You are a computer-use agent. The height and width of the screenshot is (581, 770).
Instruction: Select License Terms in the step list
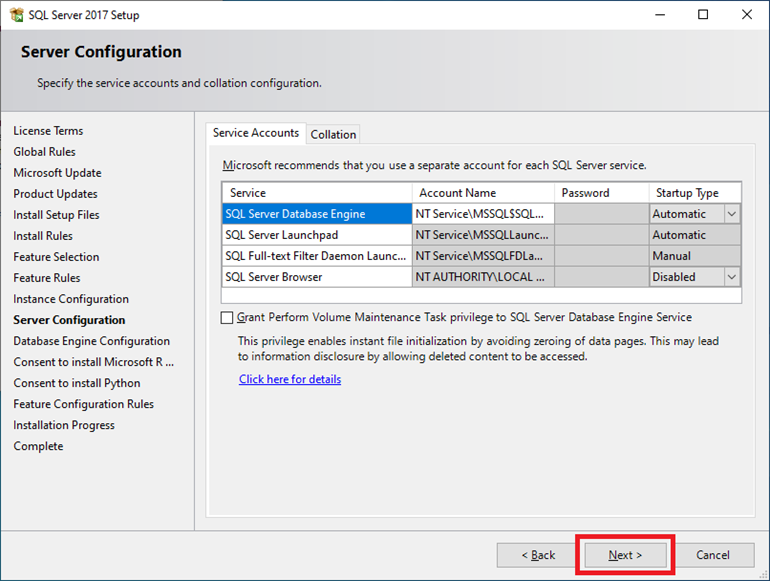[48, 131]
